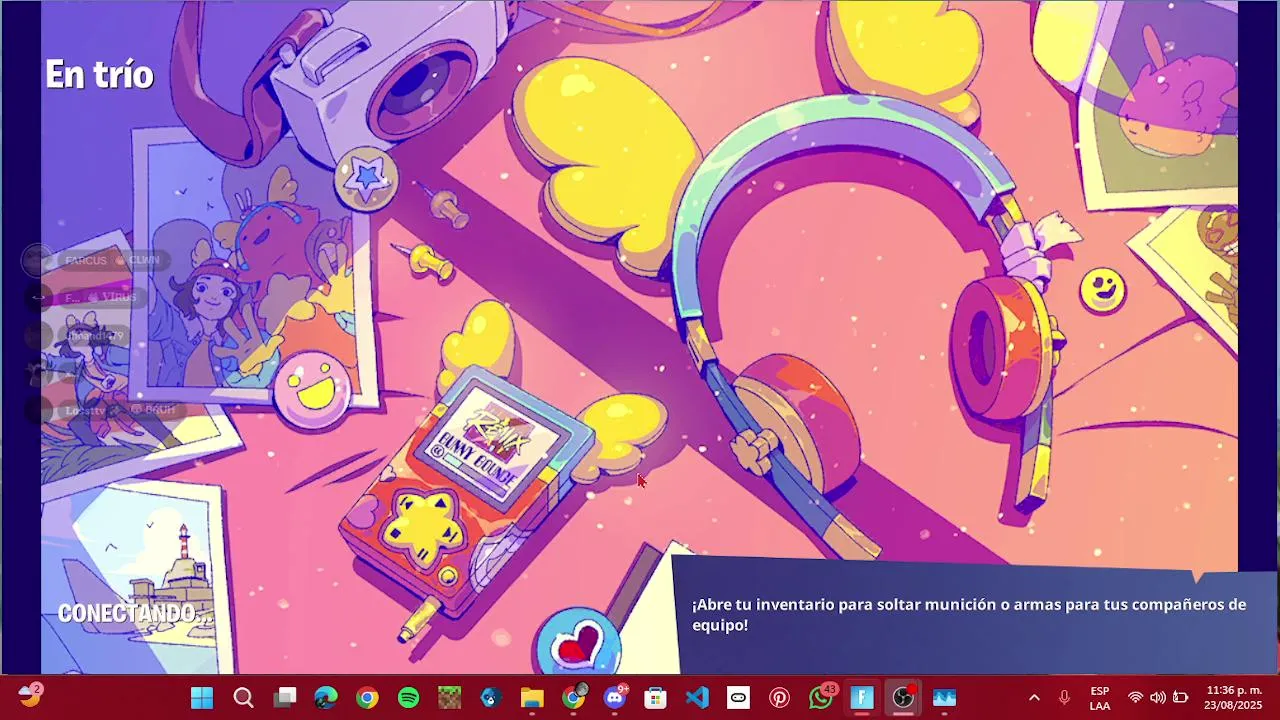
Task: Open File Explorer from the taskbar
Action: click(531, 697)
